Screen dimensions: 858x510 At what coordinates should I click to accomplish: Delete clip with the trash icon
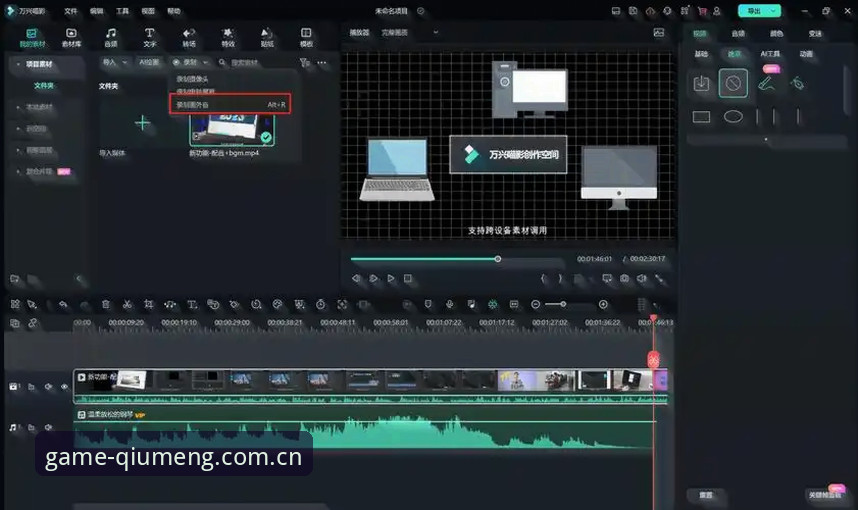click(106, 304)
